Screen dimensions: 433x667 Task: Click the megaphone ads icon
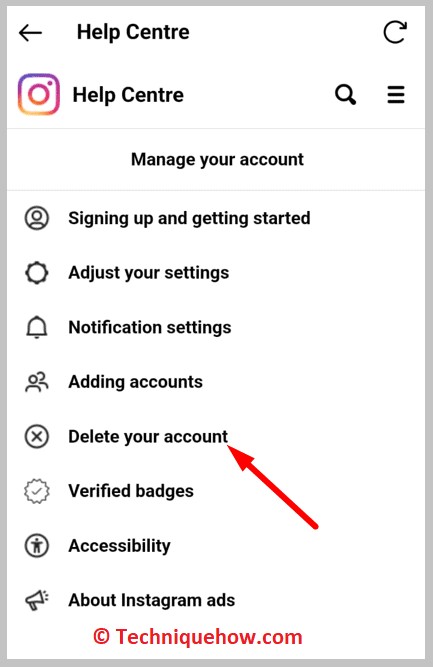[37, 600]
